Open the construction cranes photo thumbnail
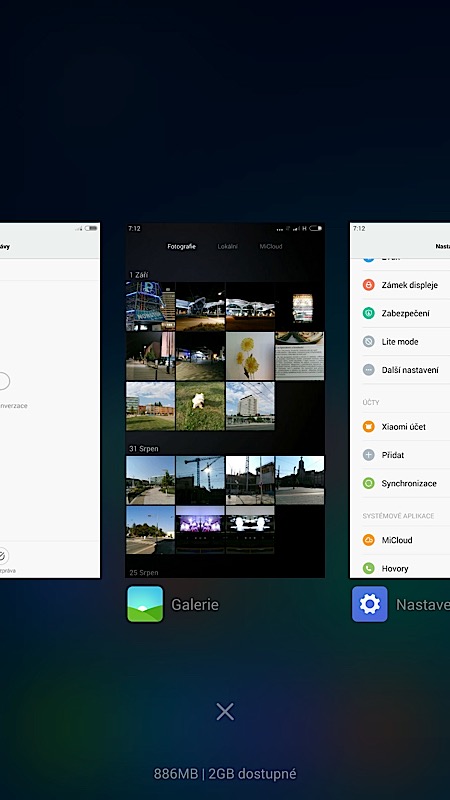This screenshot has width=450, height=800. pos(200,480)
